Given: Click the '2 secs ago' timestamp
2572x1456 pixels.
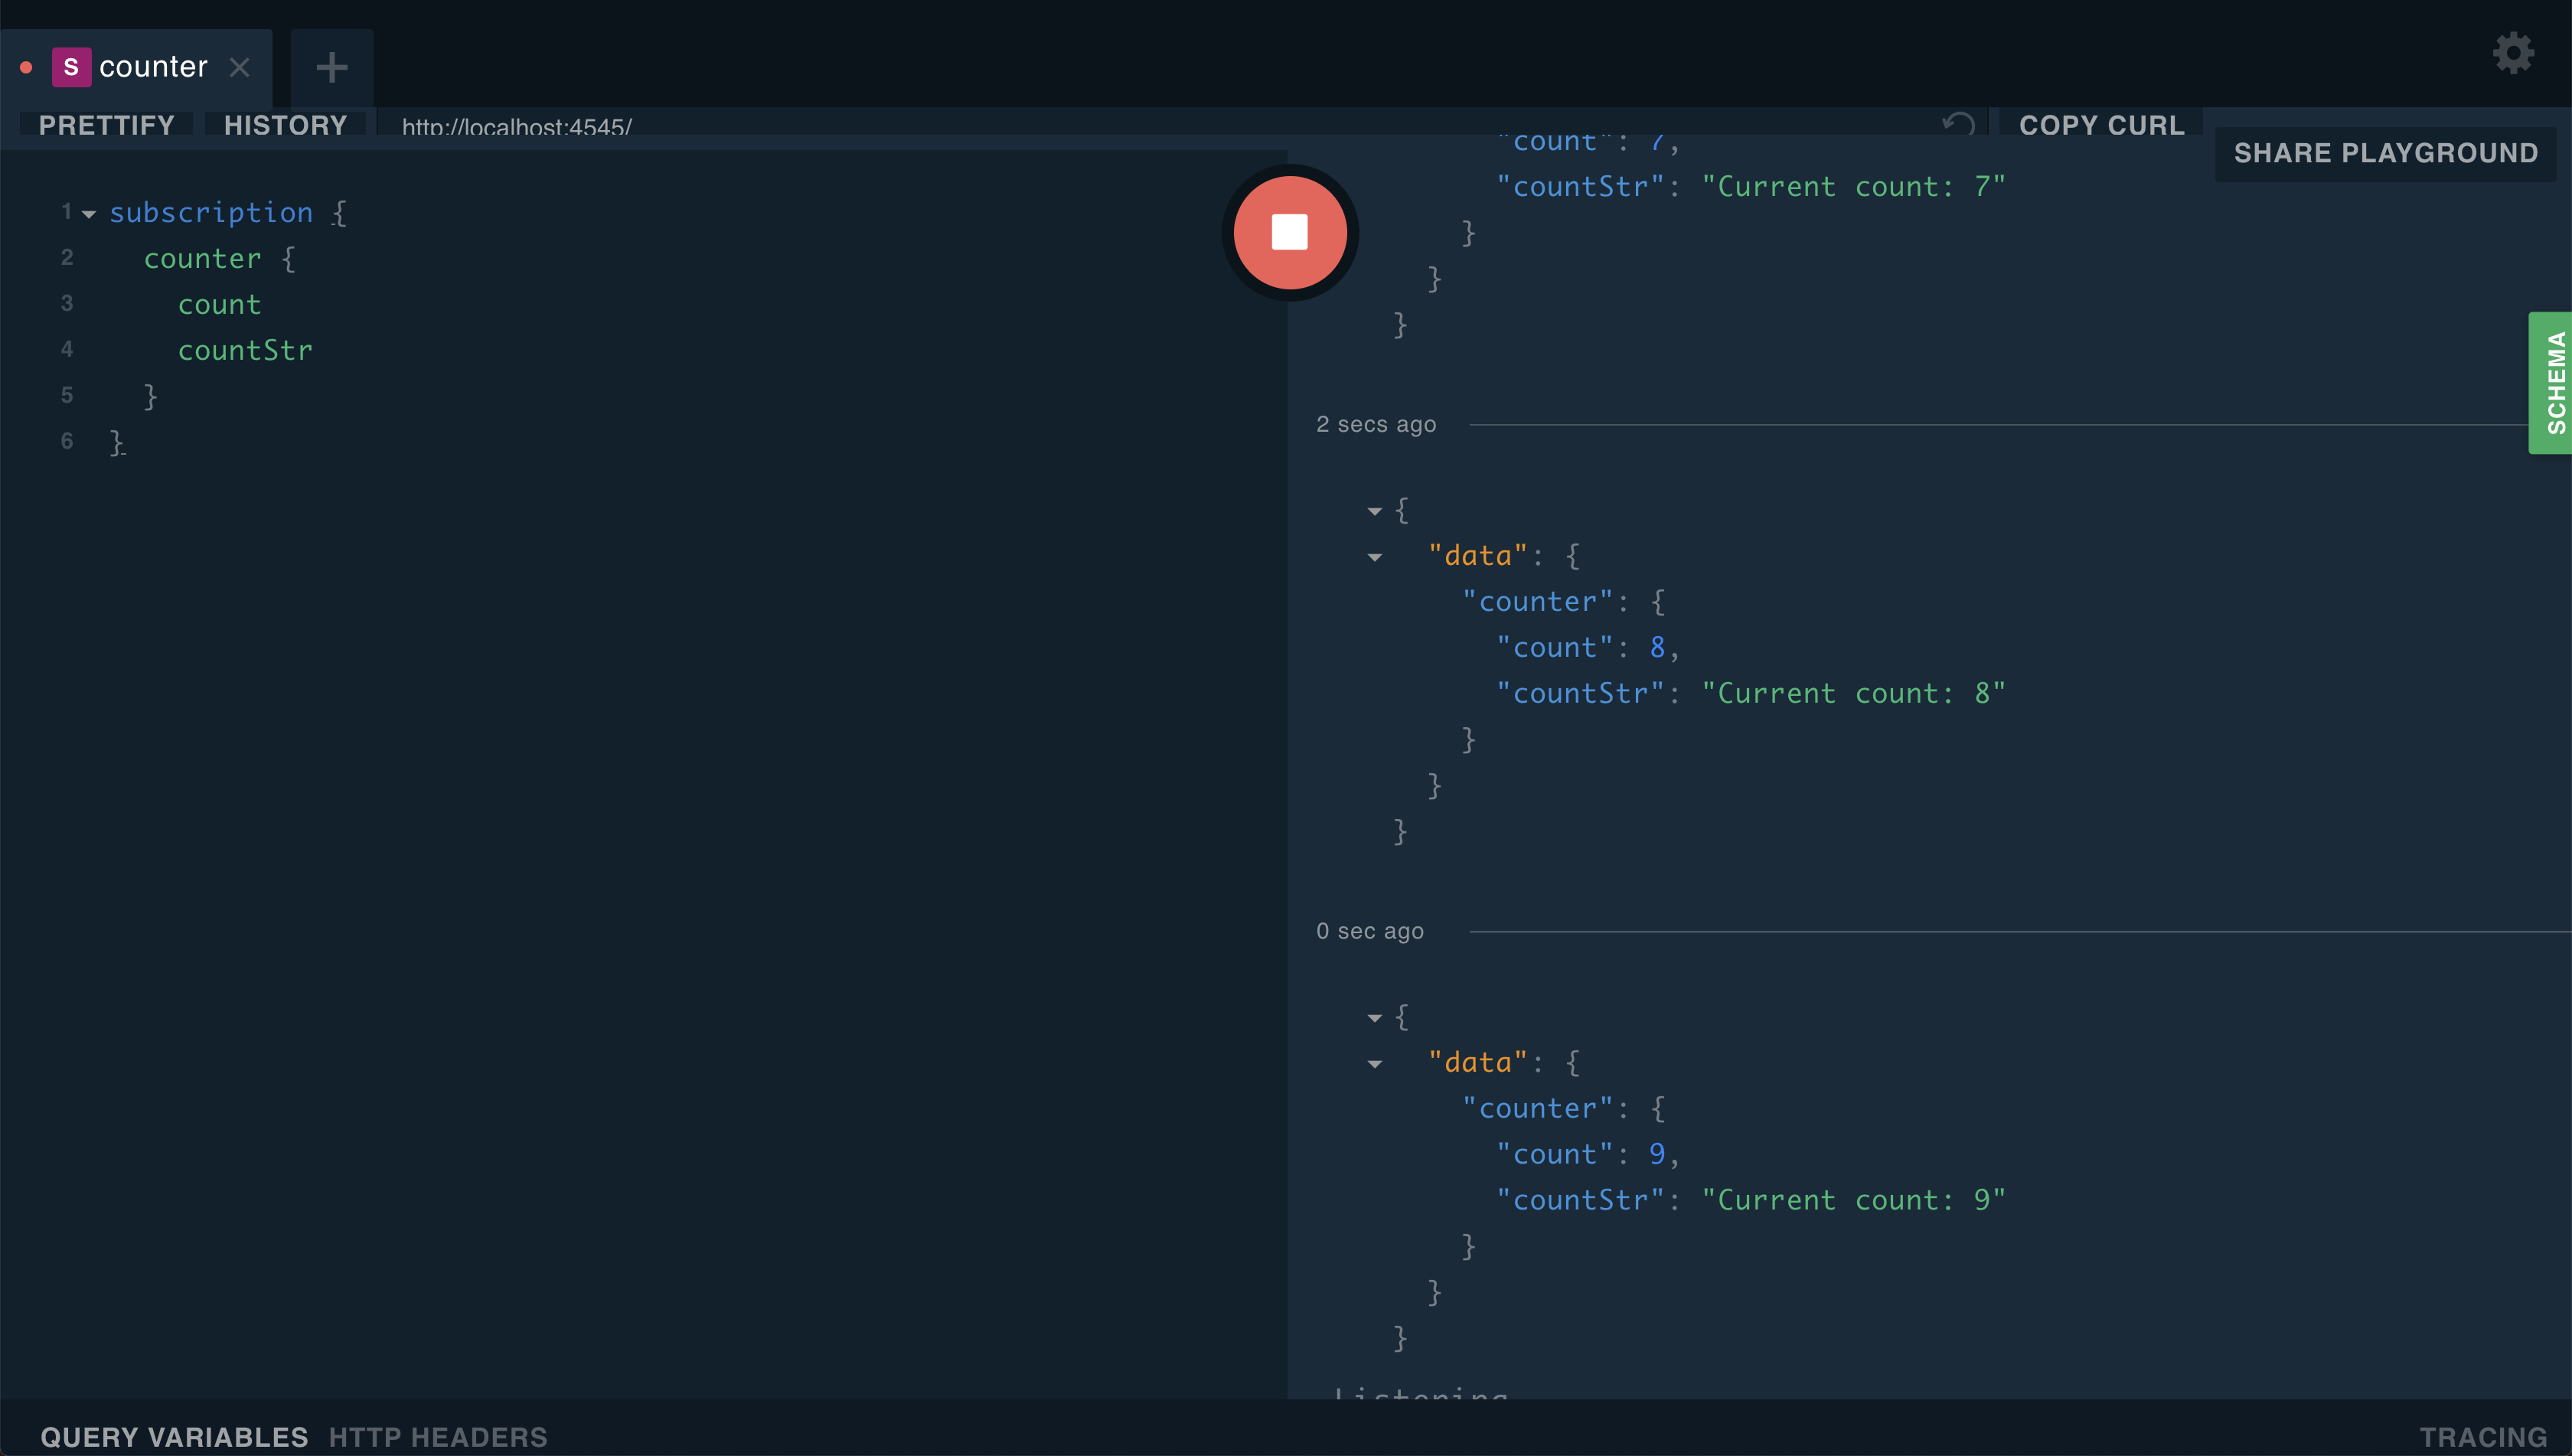Looking at the screenshot, I should pos(1376,424).
